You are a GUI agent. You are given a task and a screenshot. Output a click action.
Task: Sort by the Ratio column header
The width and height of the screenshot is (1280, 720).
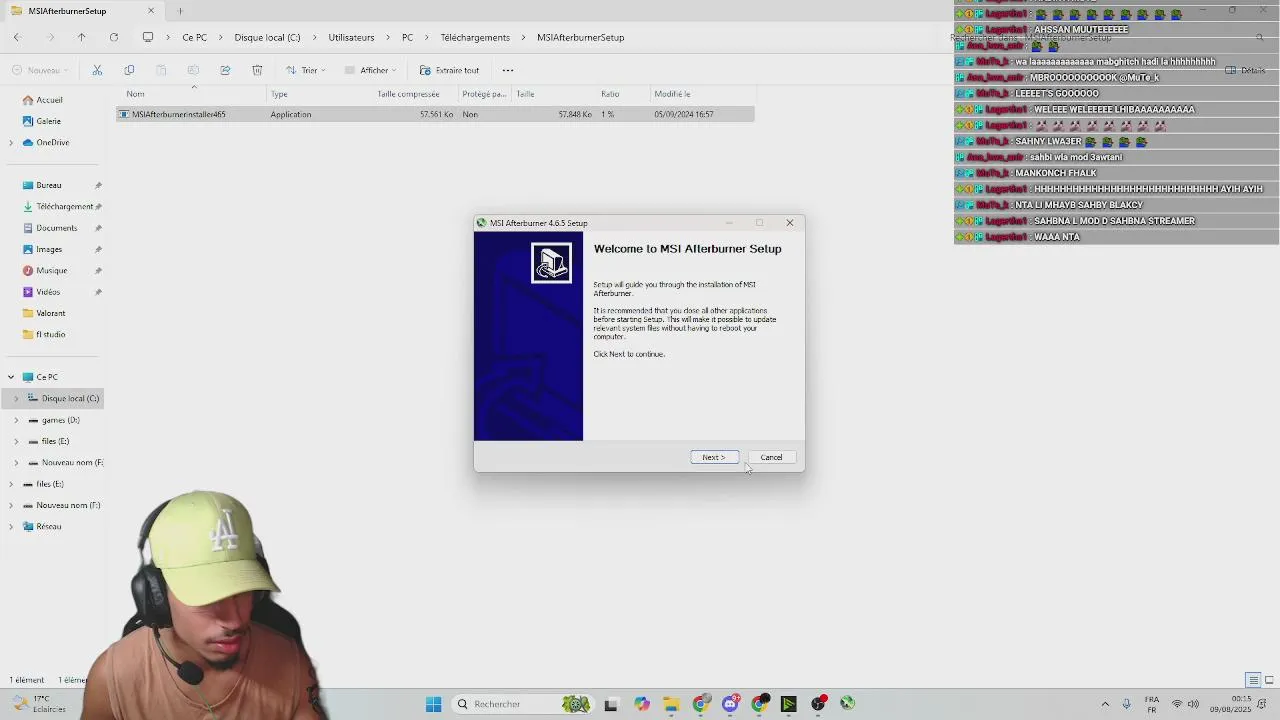pos(610,94)
